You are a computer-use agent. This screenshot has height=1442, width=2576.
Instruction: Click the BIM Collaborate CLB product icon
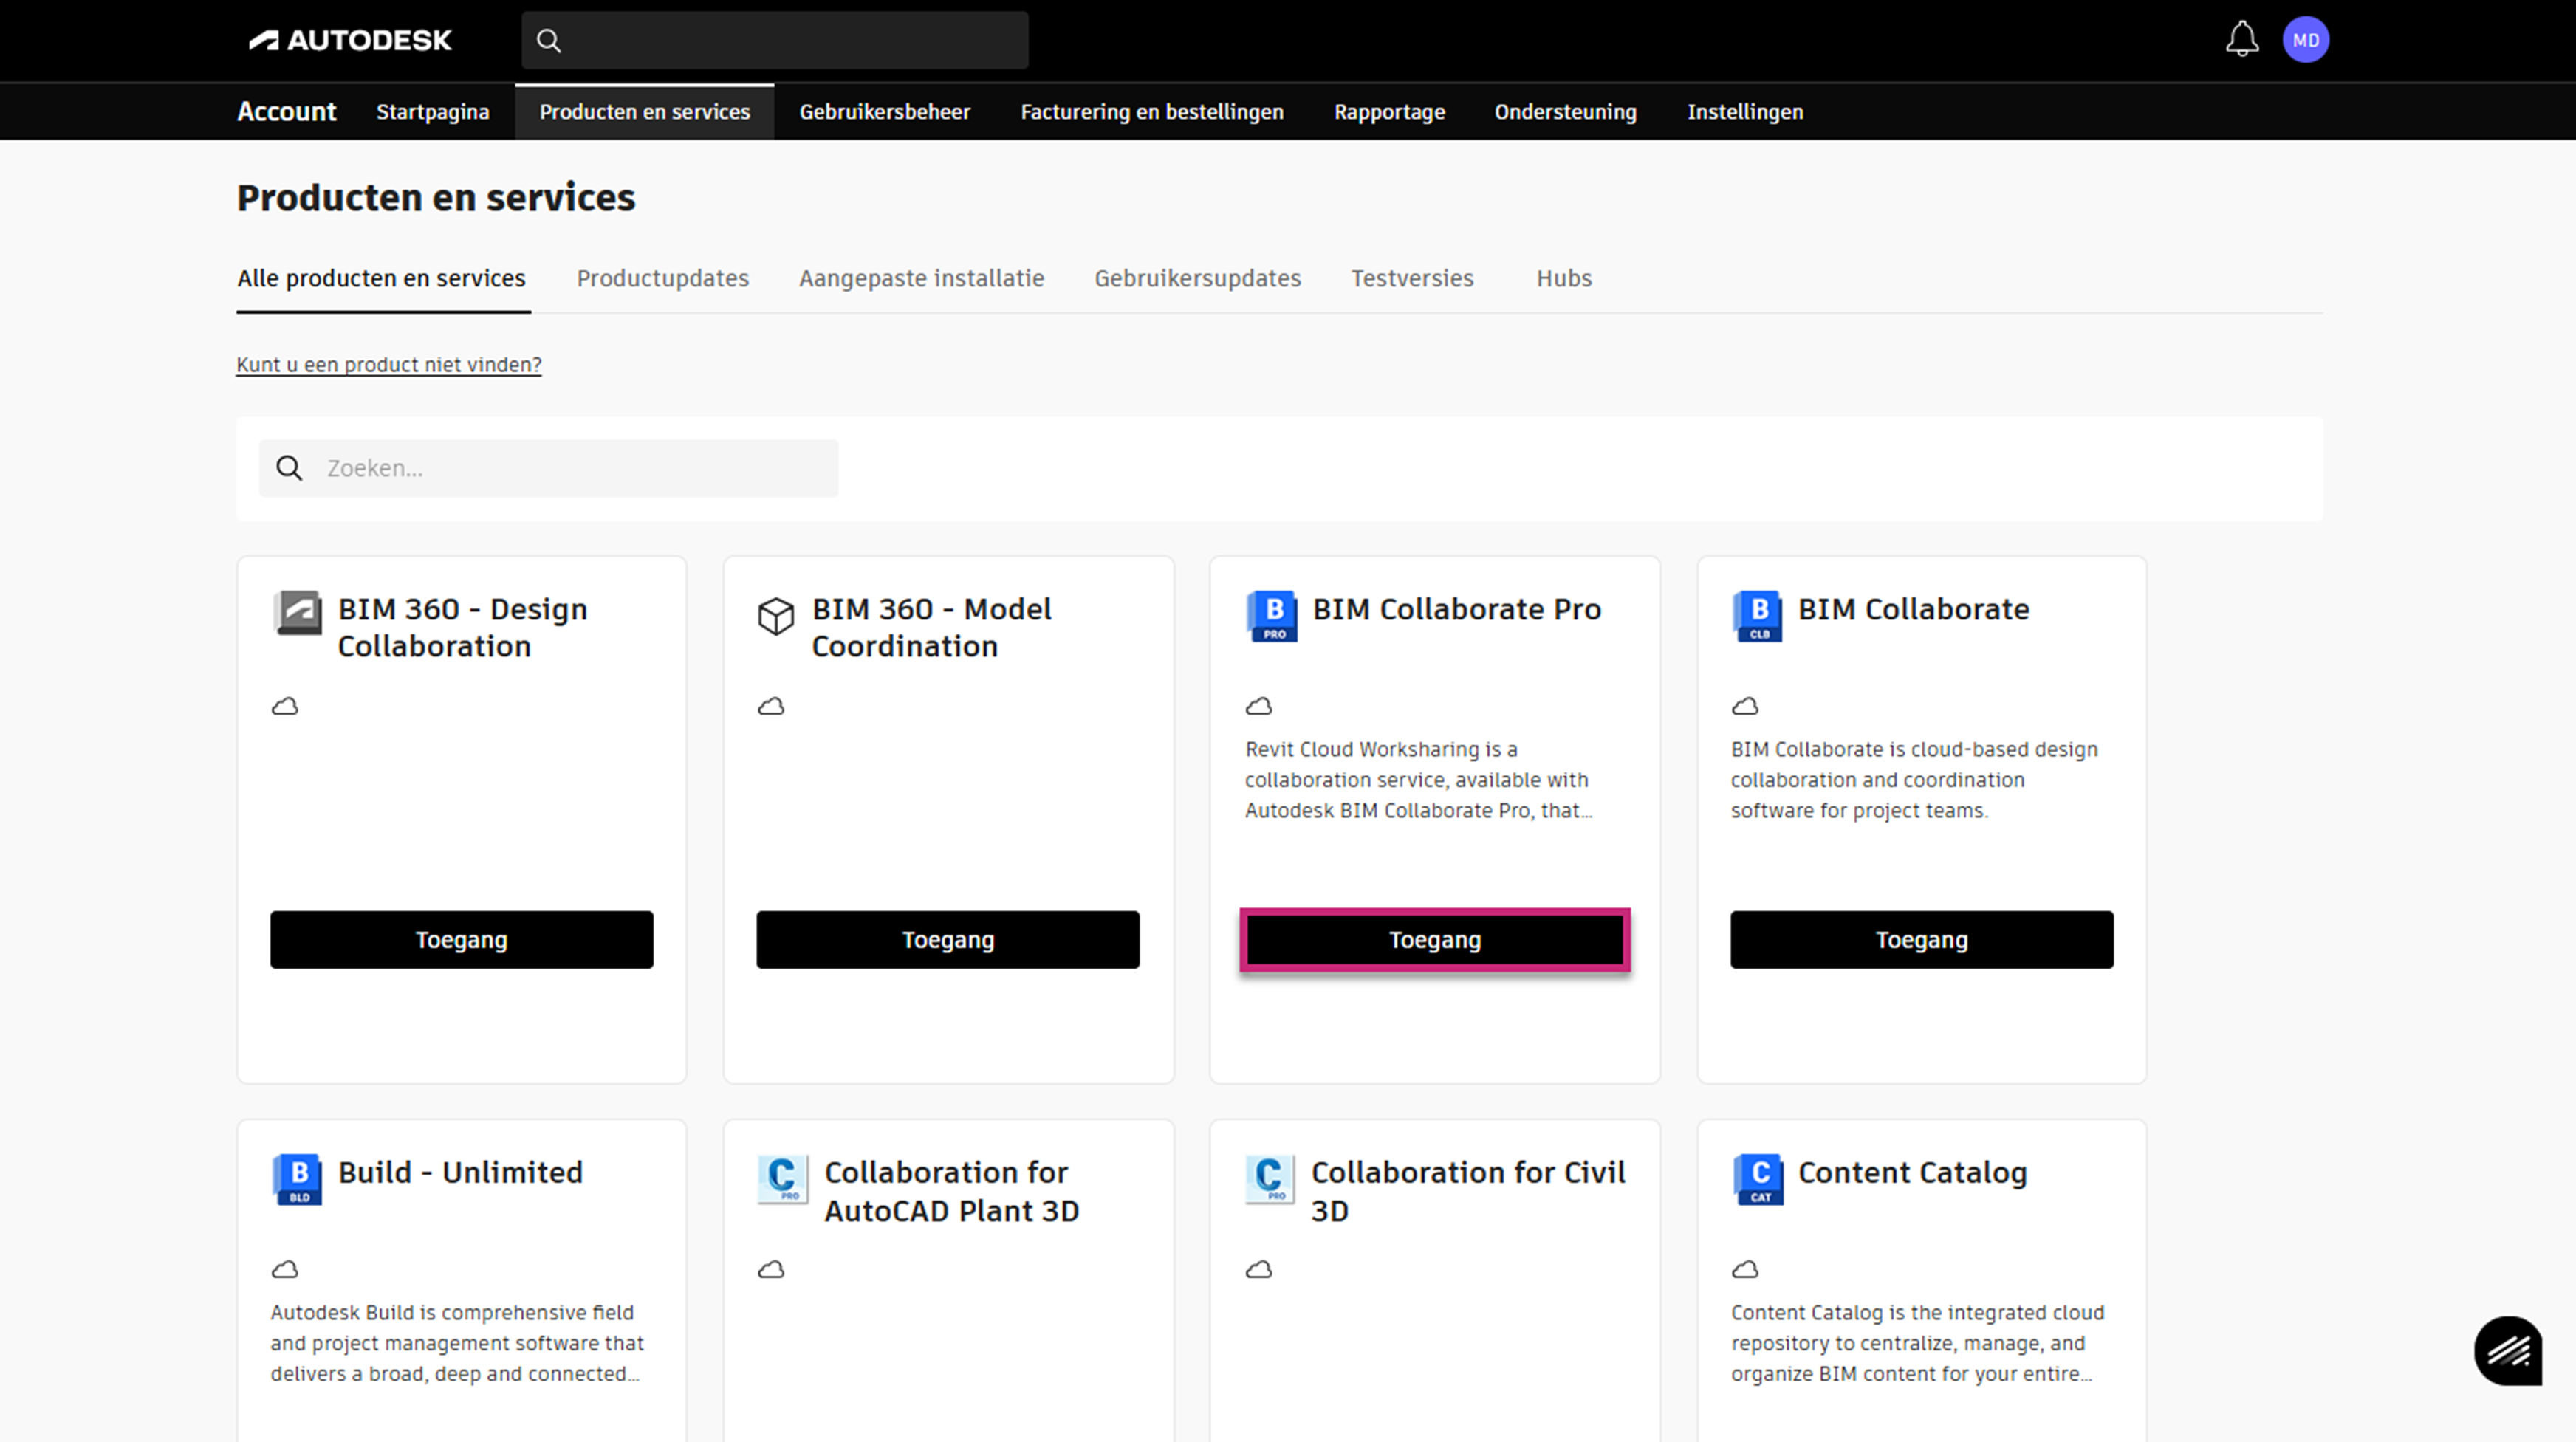(1758, 615)
